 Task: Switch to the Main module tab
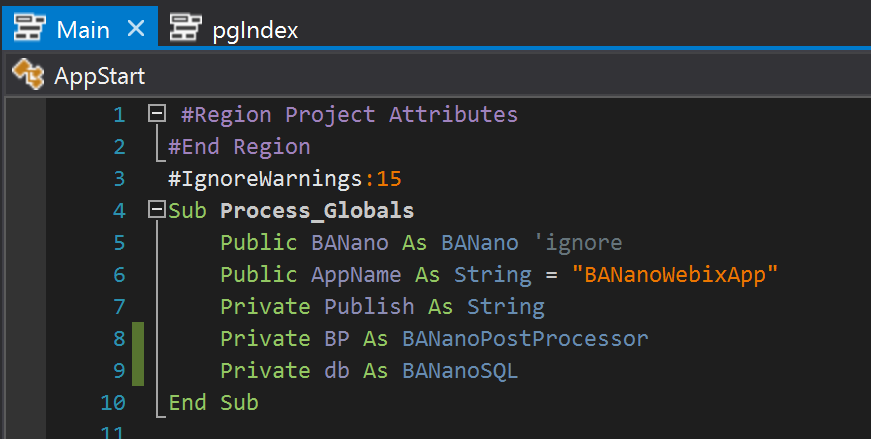click(x=82, y=29)
